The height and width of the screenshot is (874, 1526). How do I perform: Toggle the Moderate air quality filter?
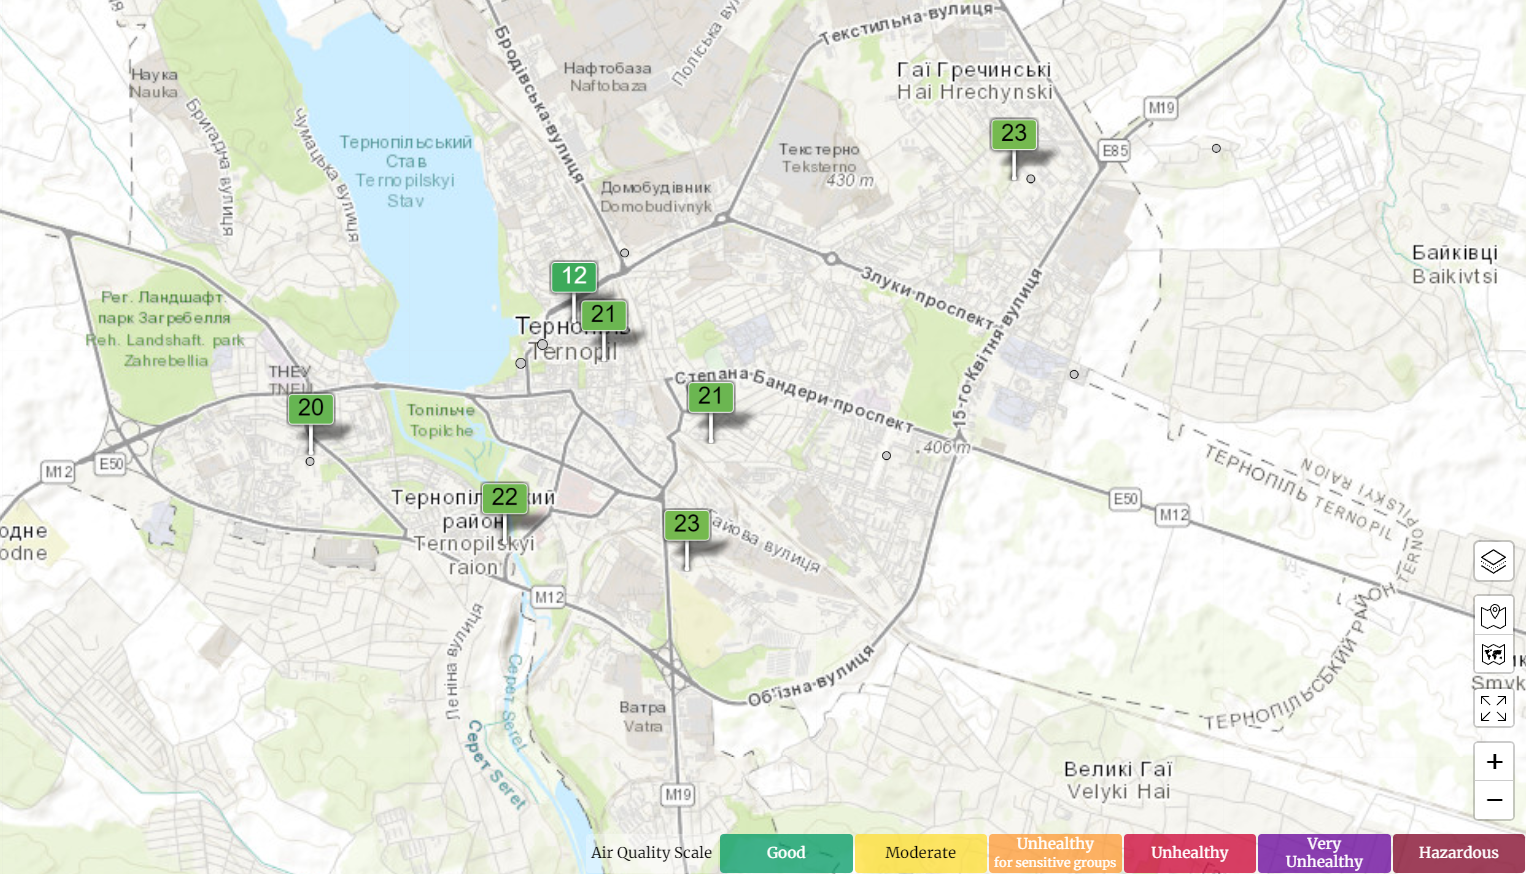pos(920,853)
